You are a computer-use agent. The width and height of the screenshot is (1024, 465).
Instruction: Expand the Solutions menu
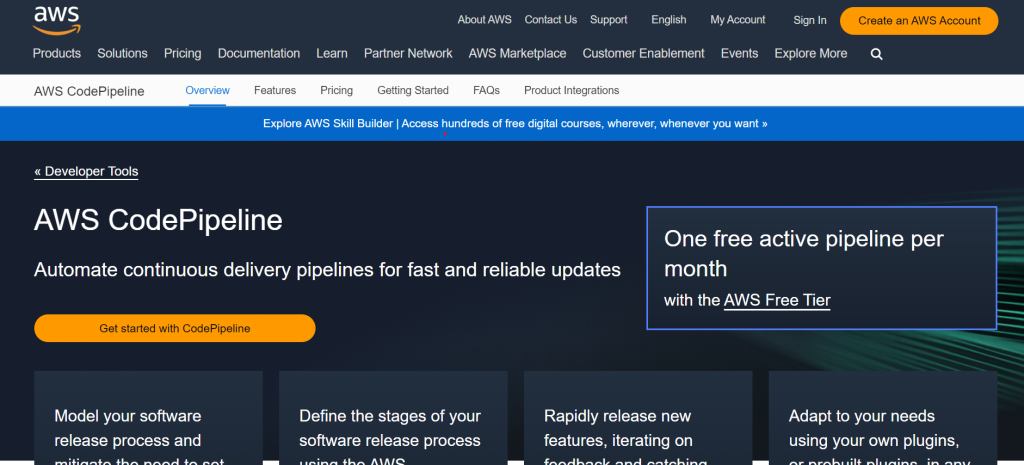click(x=122, y=53)
